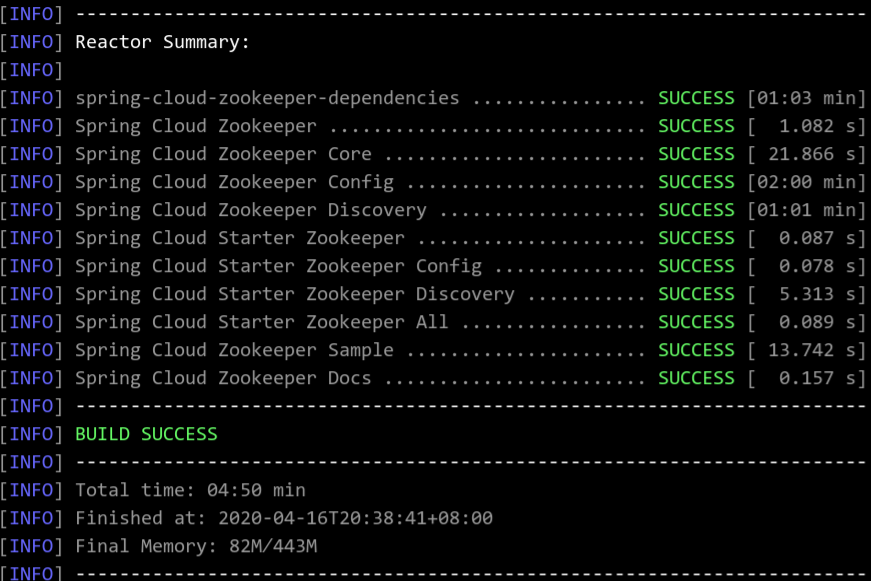
Task: Click the INFO tag beside BUILD SUCCESS
Action: point(31,434)
